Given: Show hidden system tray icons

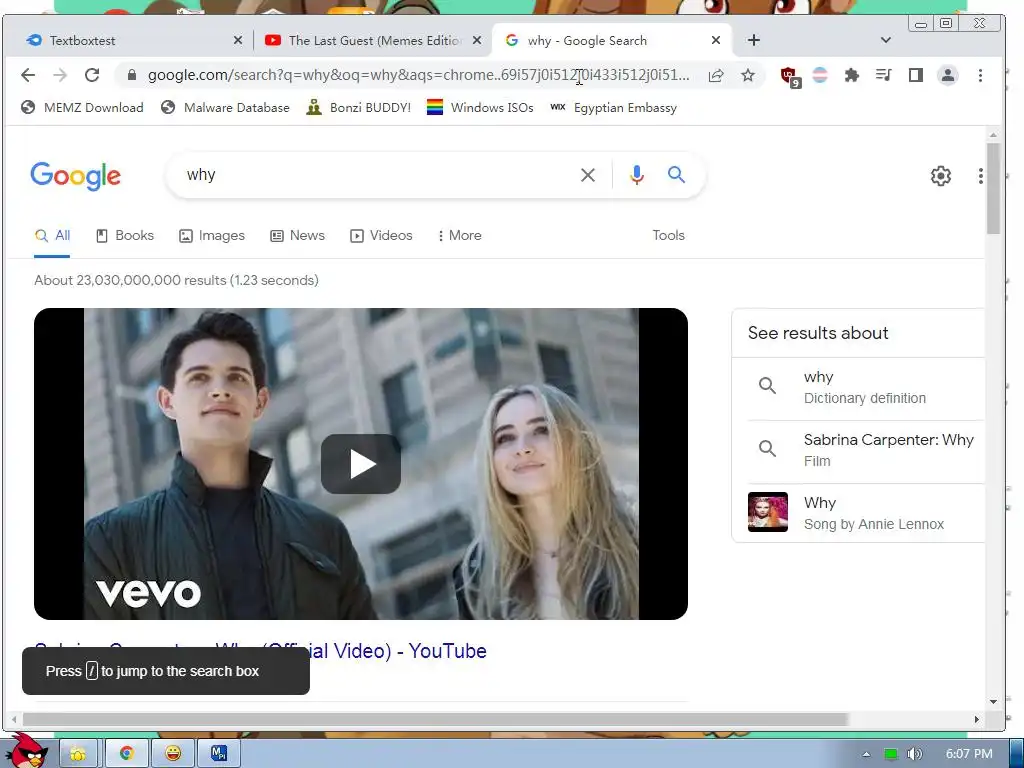Looking at the screenshot, I should (866, 754).
